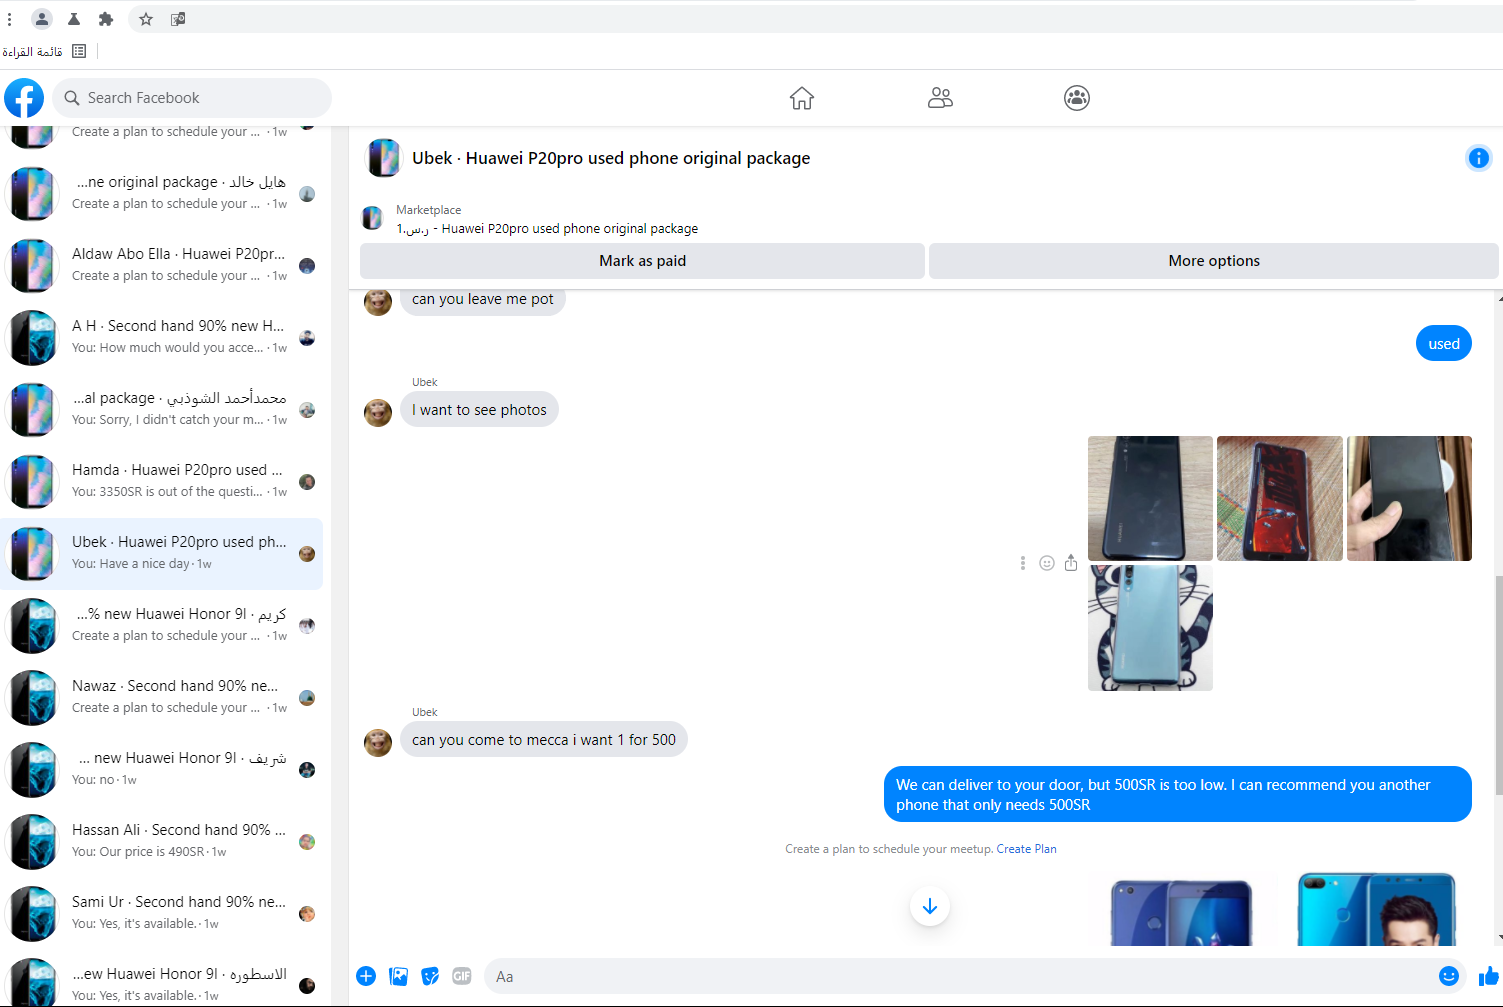Click 'can you come to mecca' message
Viewport: 1503px width, 1007px height.
[544, 740]
